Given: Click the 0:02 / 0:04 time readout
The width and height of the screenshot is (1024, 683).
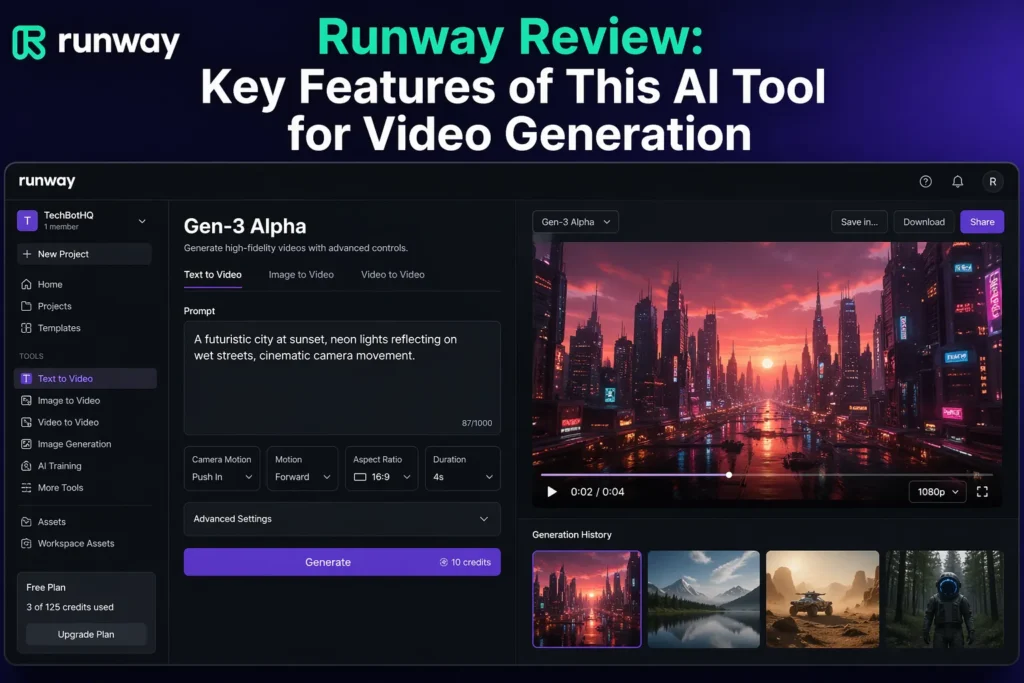Looking at the screenshot, I should 597,492.
